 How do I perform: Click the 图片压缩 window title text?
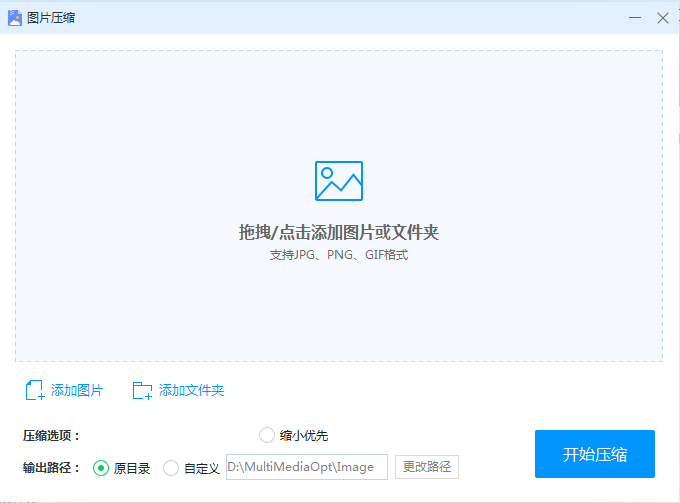[x=50, y=17]
